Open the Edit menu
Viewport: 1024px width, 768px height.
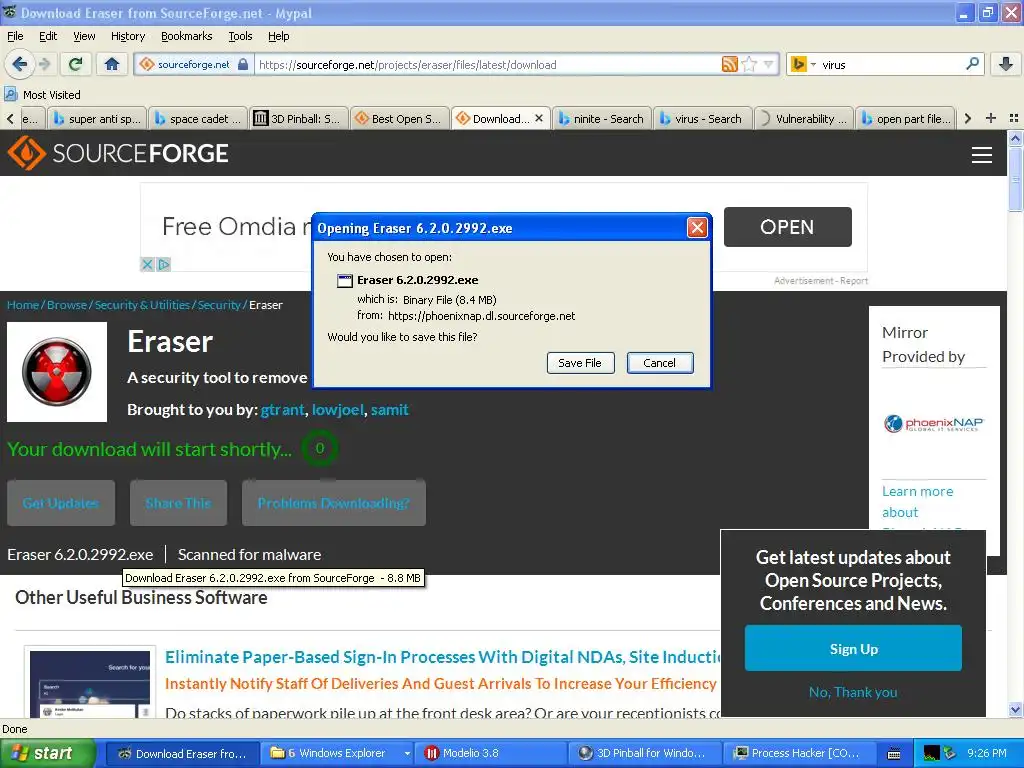pyautogui.click(x=48, y=36)
